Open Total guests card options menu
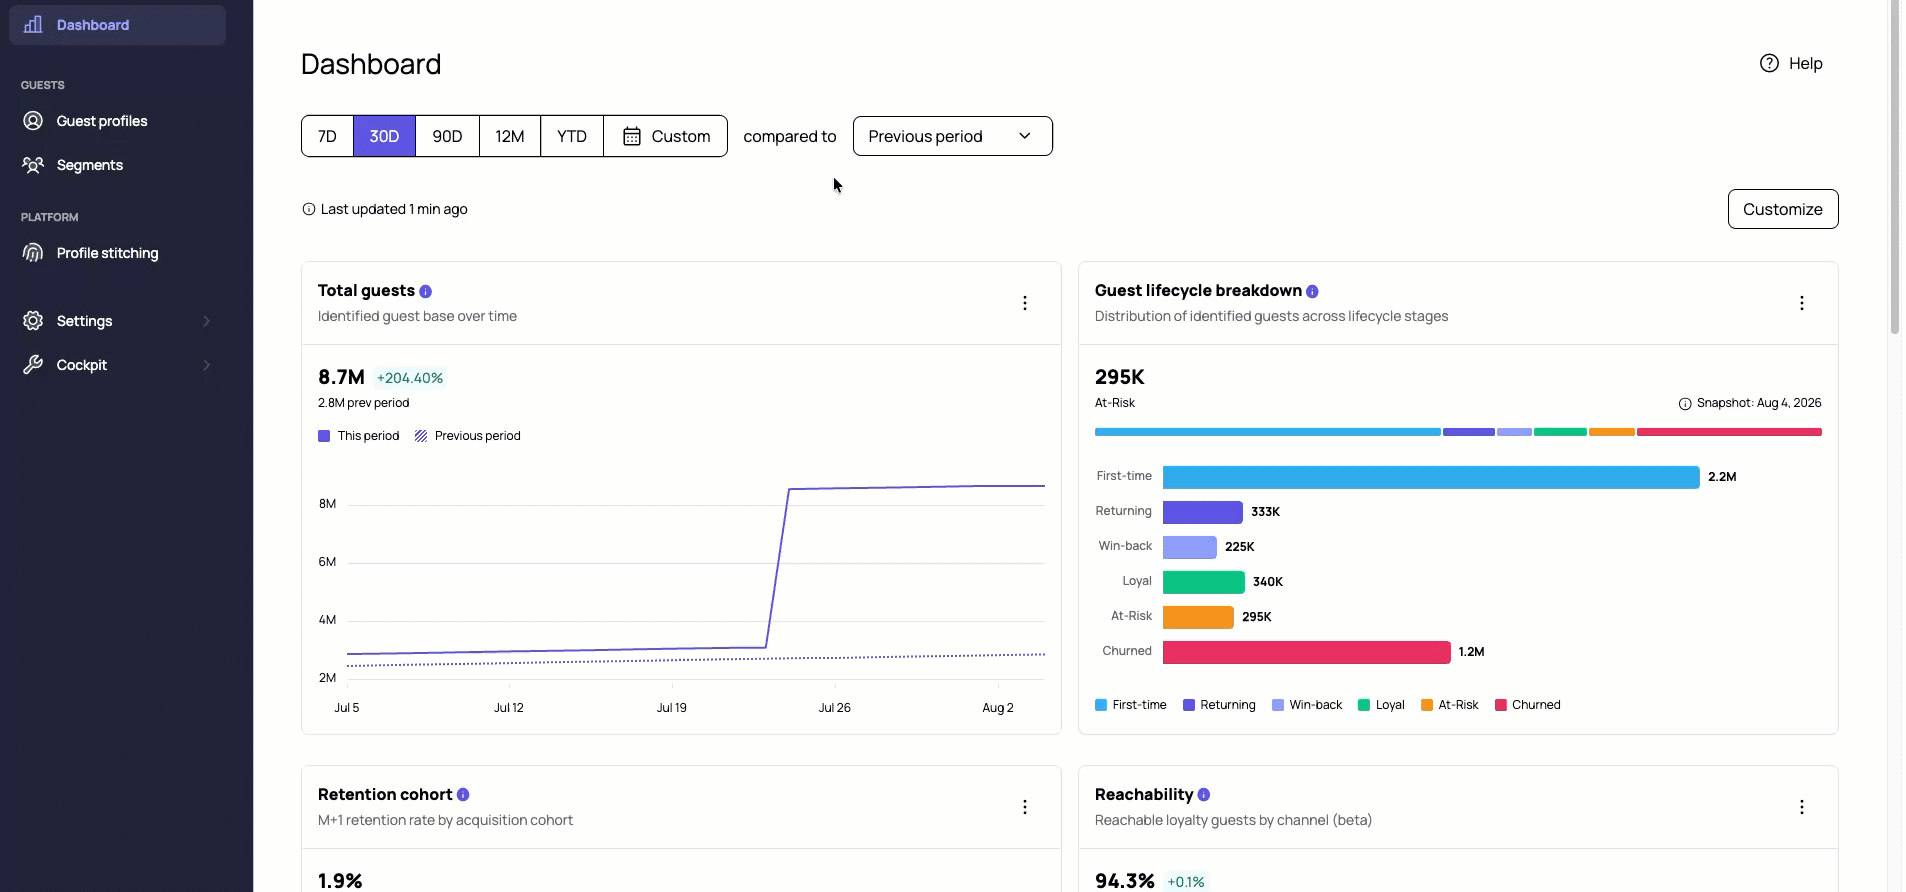Viewport: 1906px width, 892px height. click(1024, 303)
